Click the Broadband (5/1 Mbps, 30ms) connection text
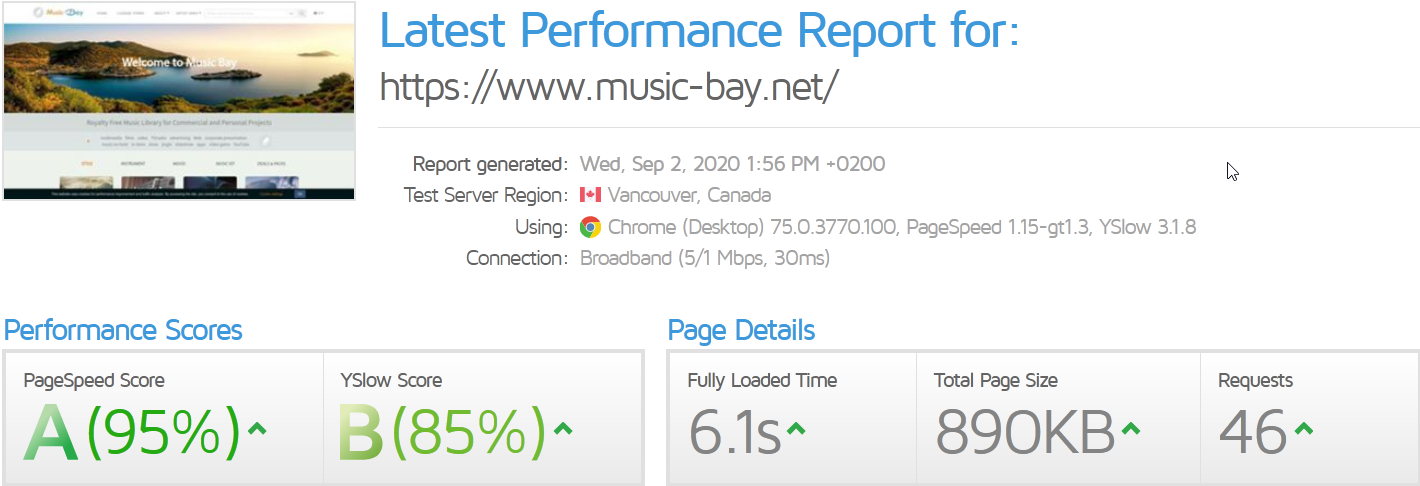The height and width of the screenshot is (486, 1420). pyautogui.click(x=705, y=258)
